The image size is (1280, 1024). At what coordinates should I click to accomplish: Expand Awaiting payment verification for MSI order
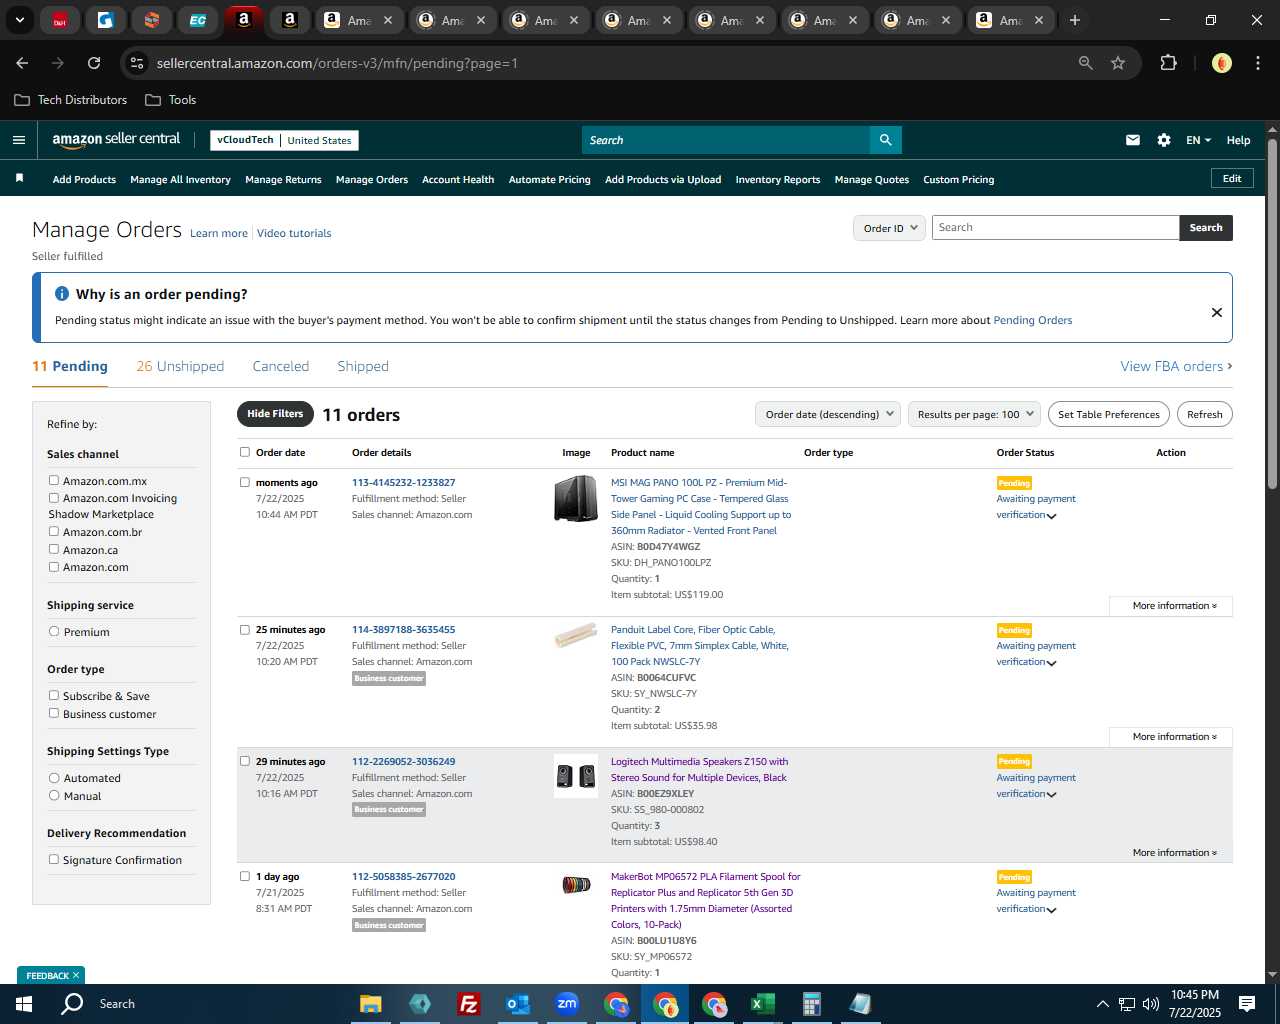(x=1052, y=516)
